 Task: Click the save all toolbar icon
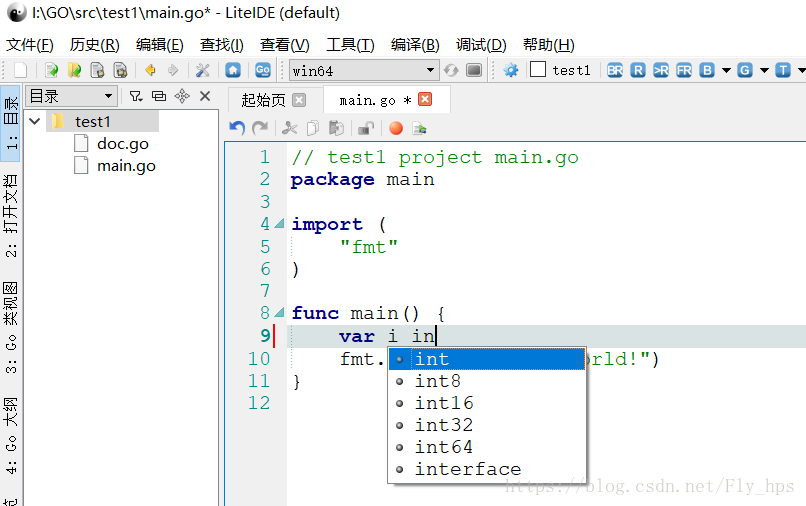coord(120,70)
